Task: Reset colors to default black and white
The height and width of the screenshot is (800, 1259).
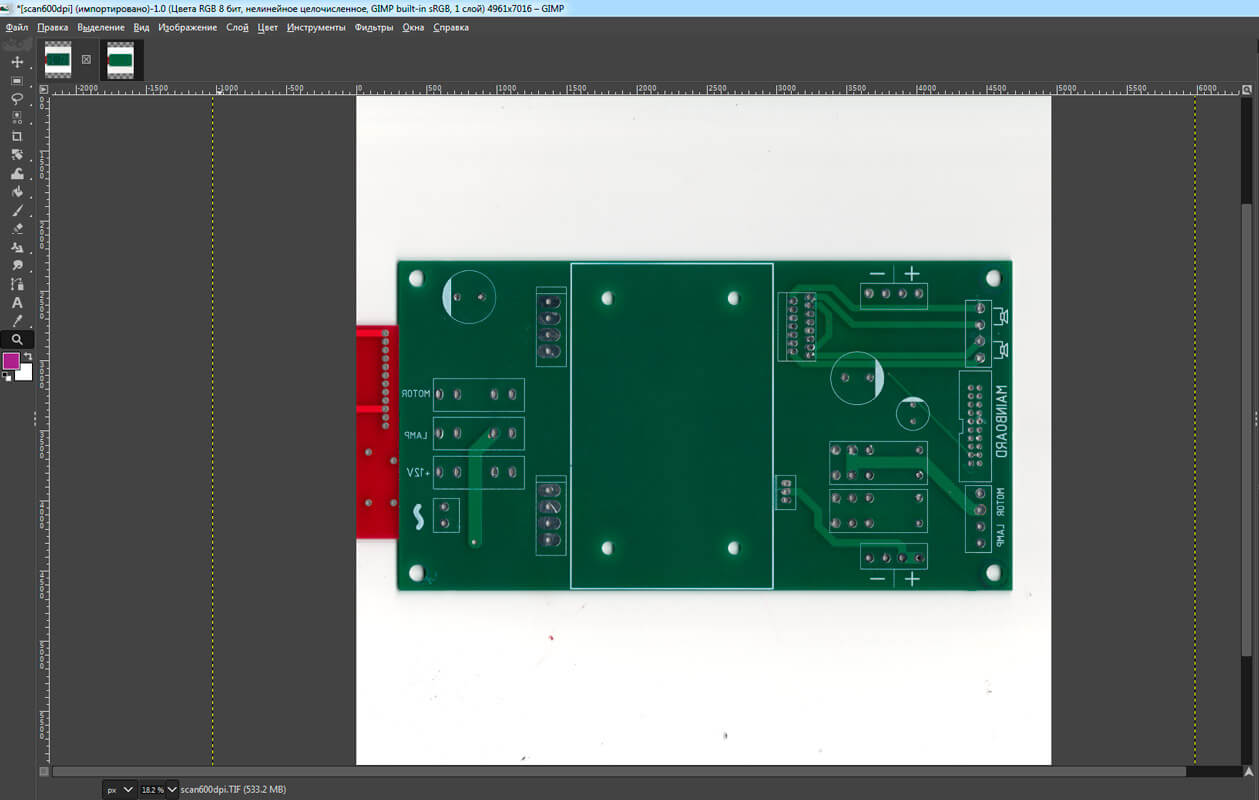Action: coord(6,377)
